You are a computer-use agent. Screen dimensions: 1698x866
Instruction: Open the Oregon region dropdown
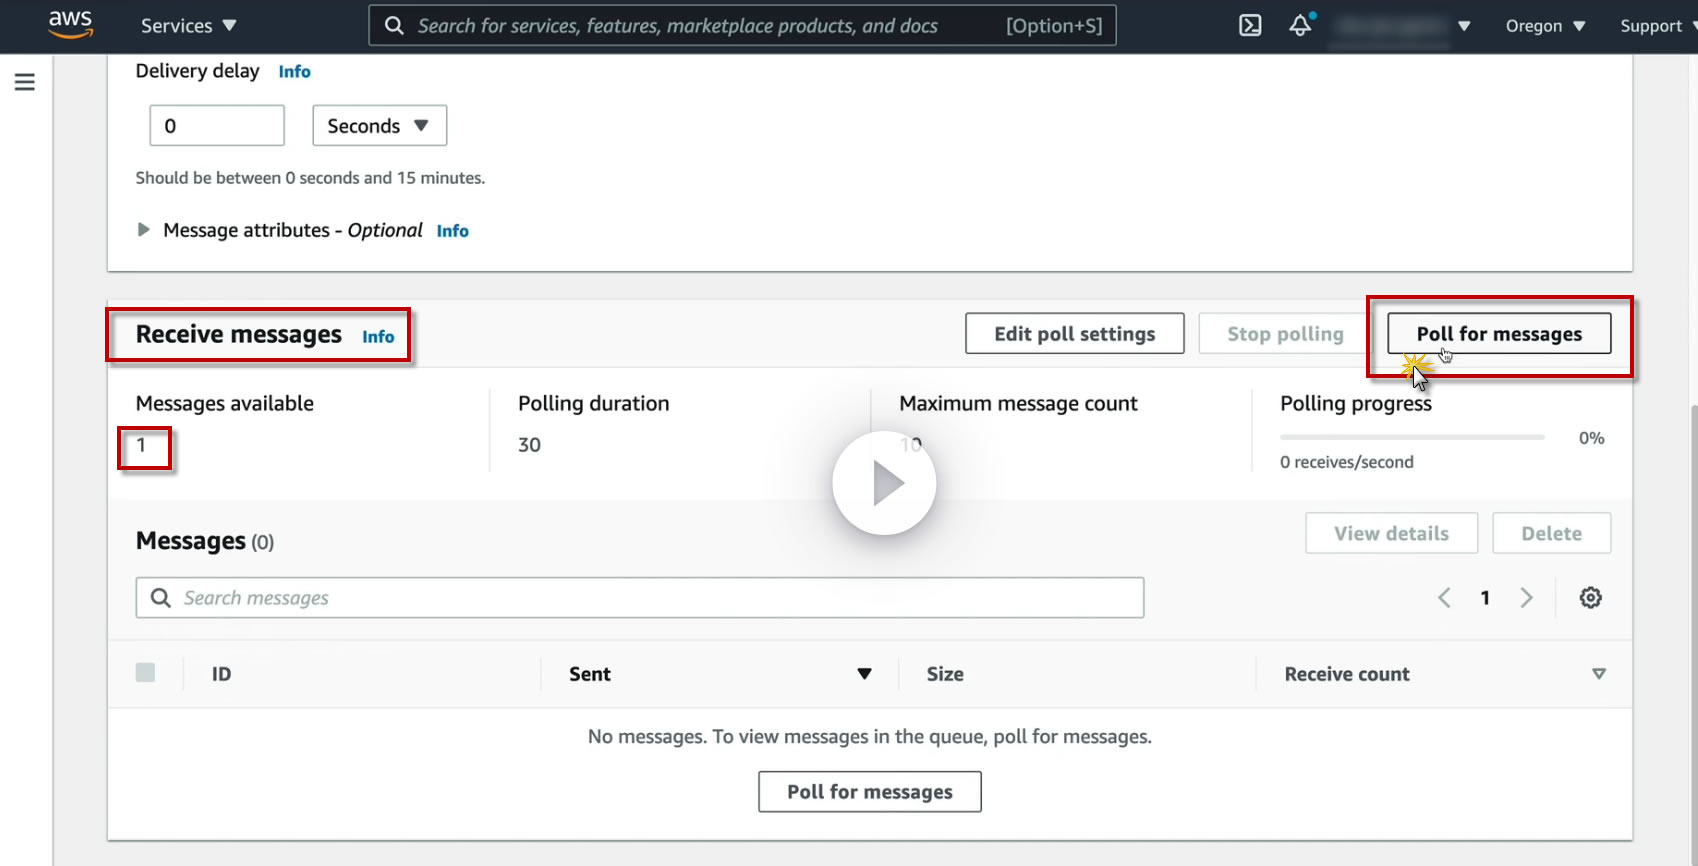coord(1545,26)
